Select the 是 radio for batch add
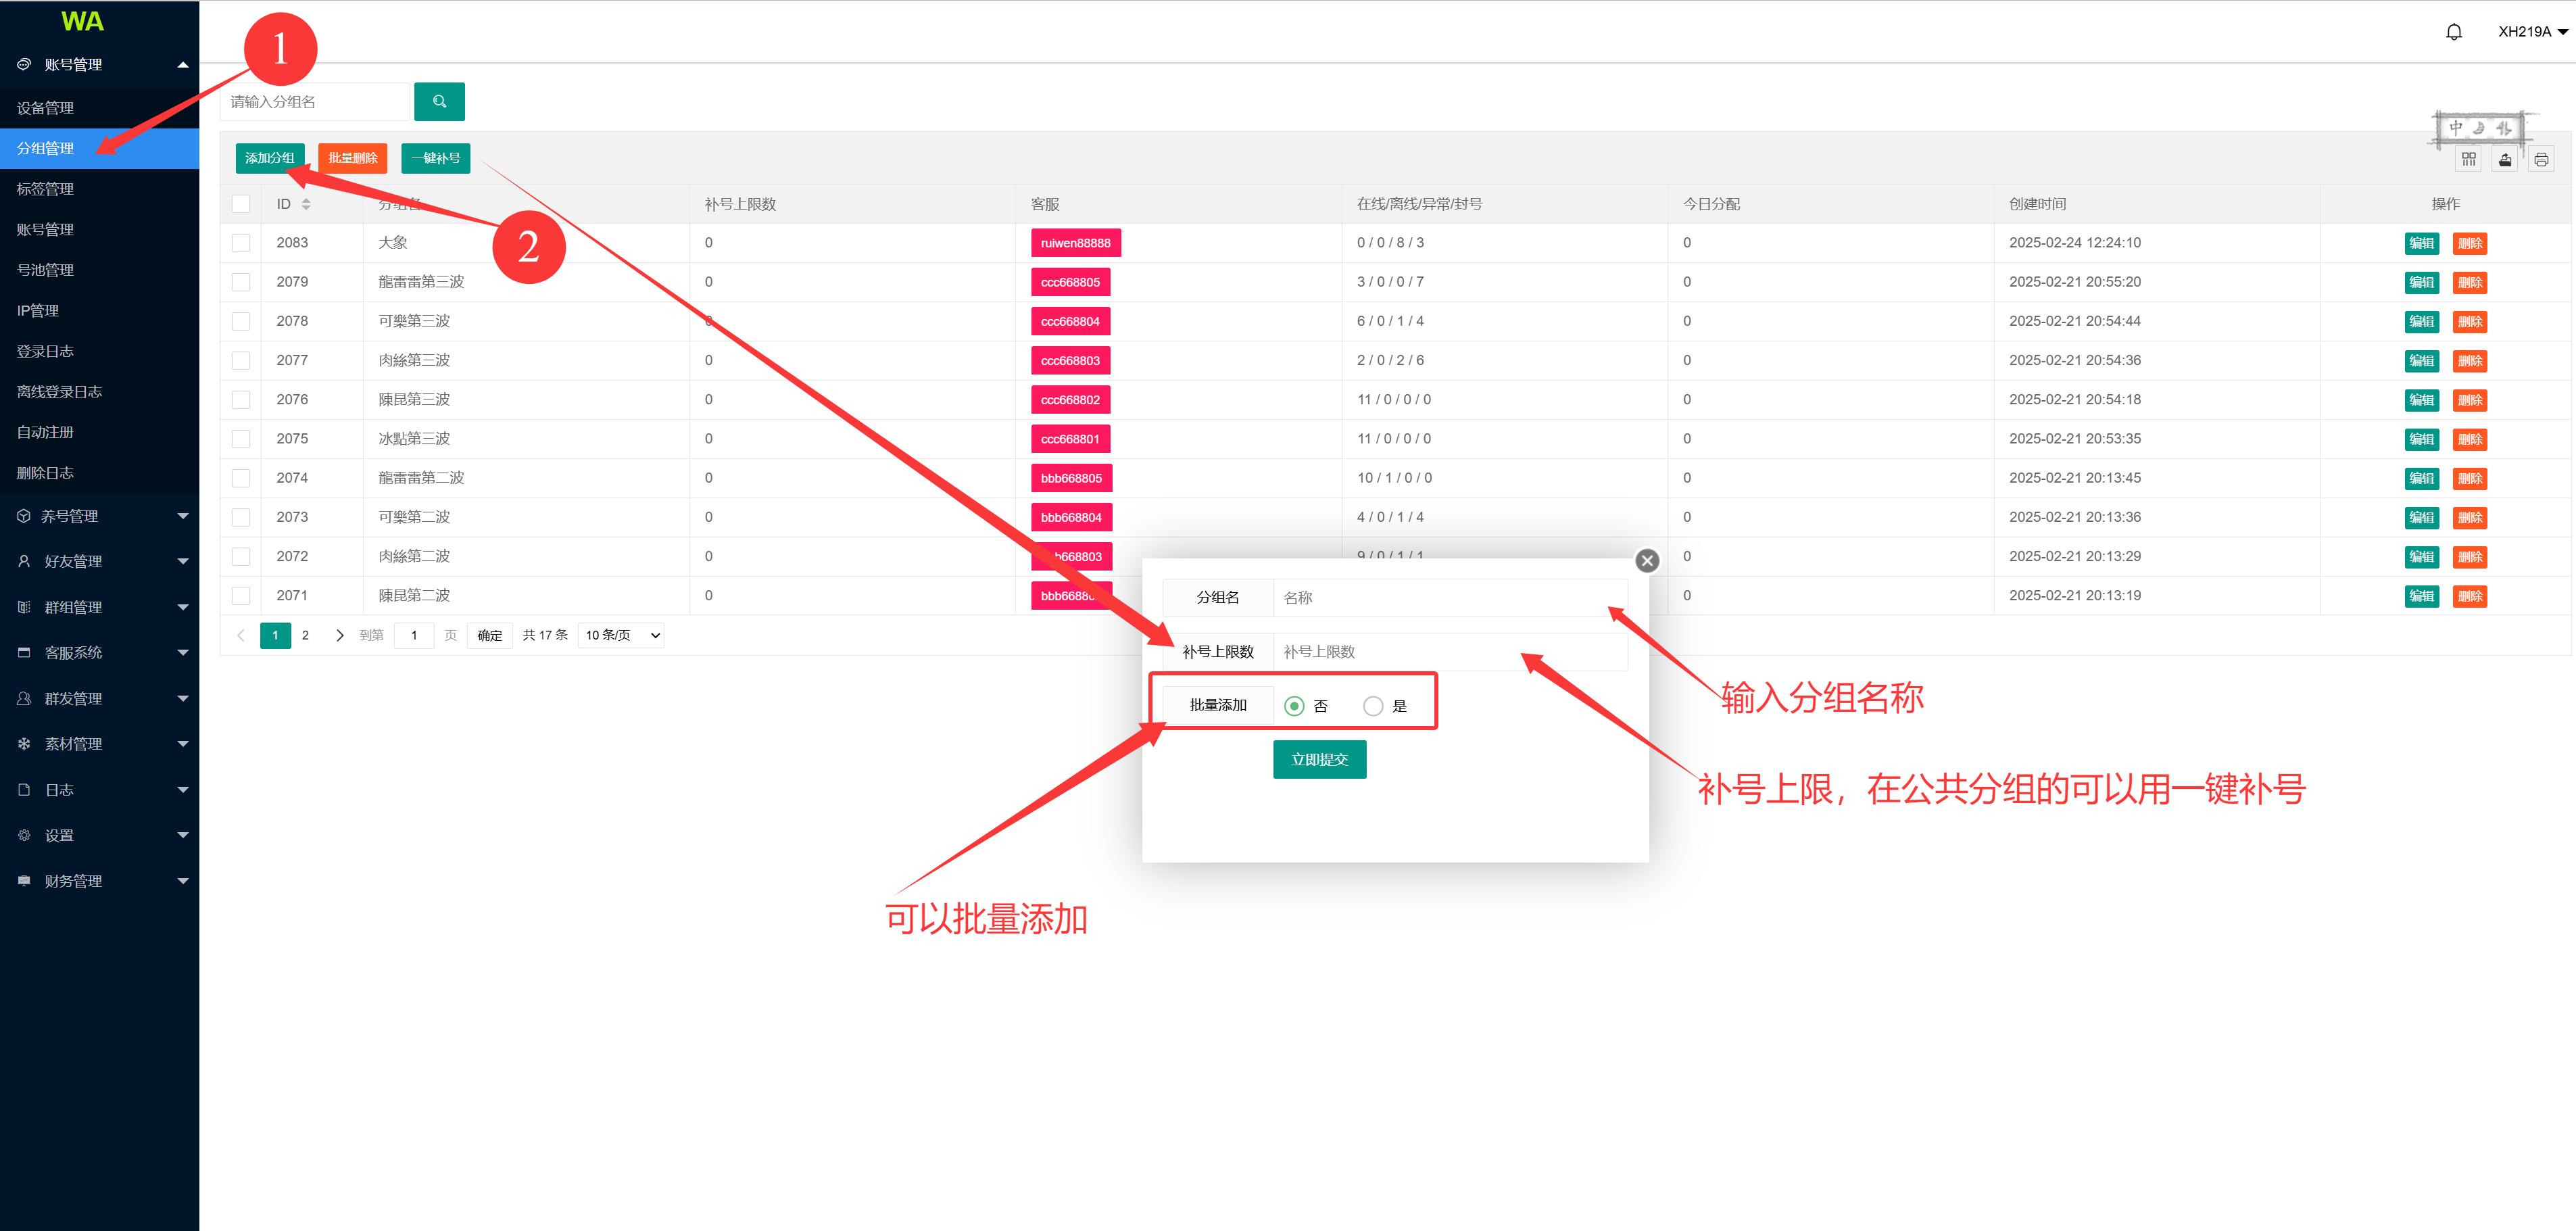The height and width of the screenshot is (1231, 2576). click(x=1373, y=706)
